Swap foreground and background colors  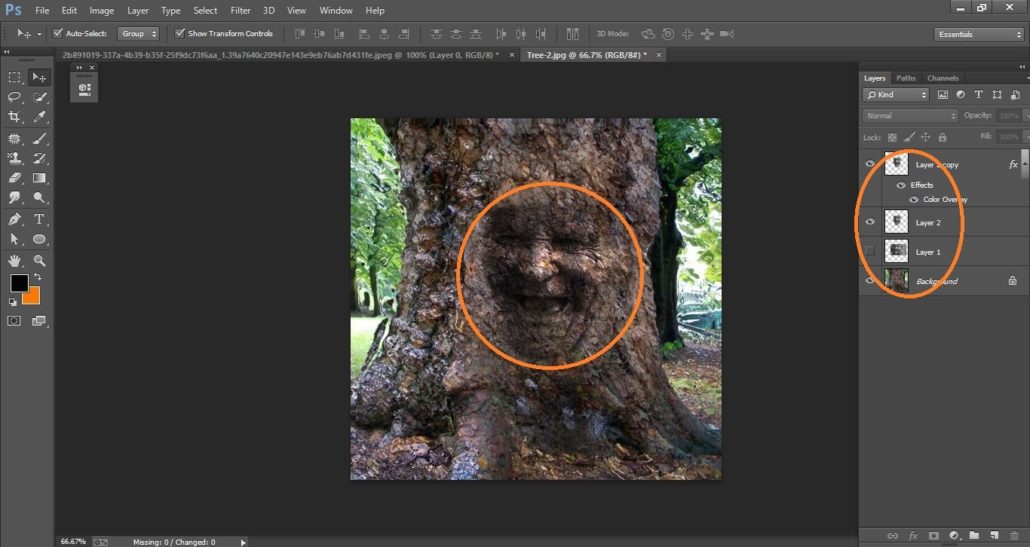(37, 277)
